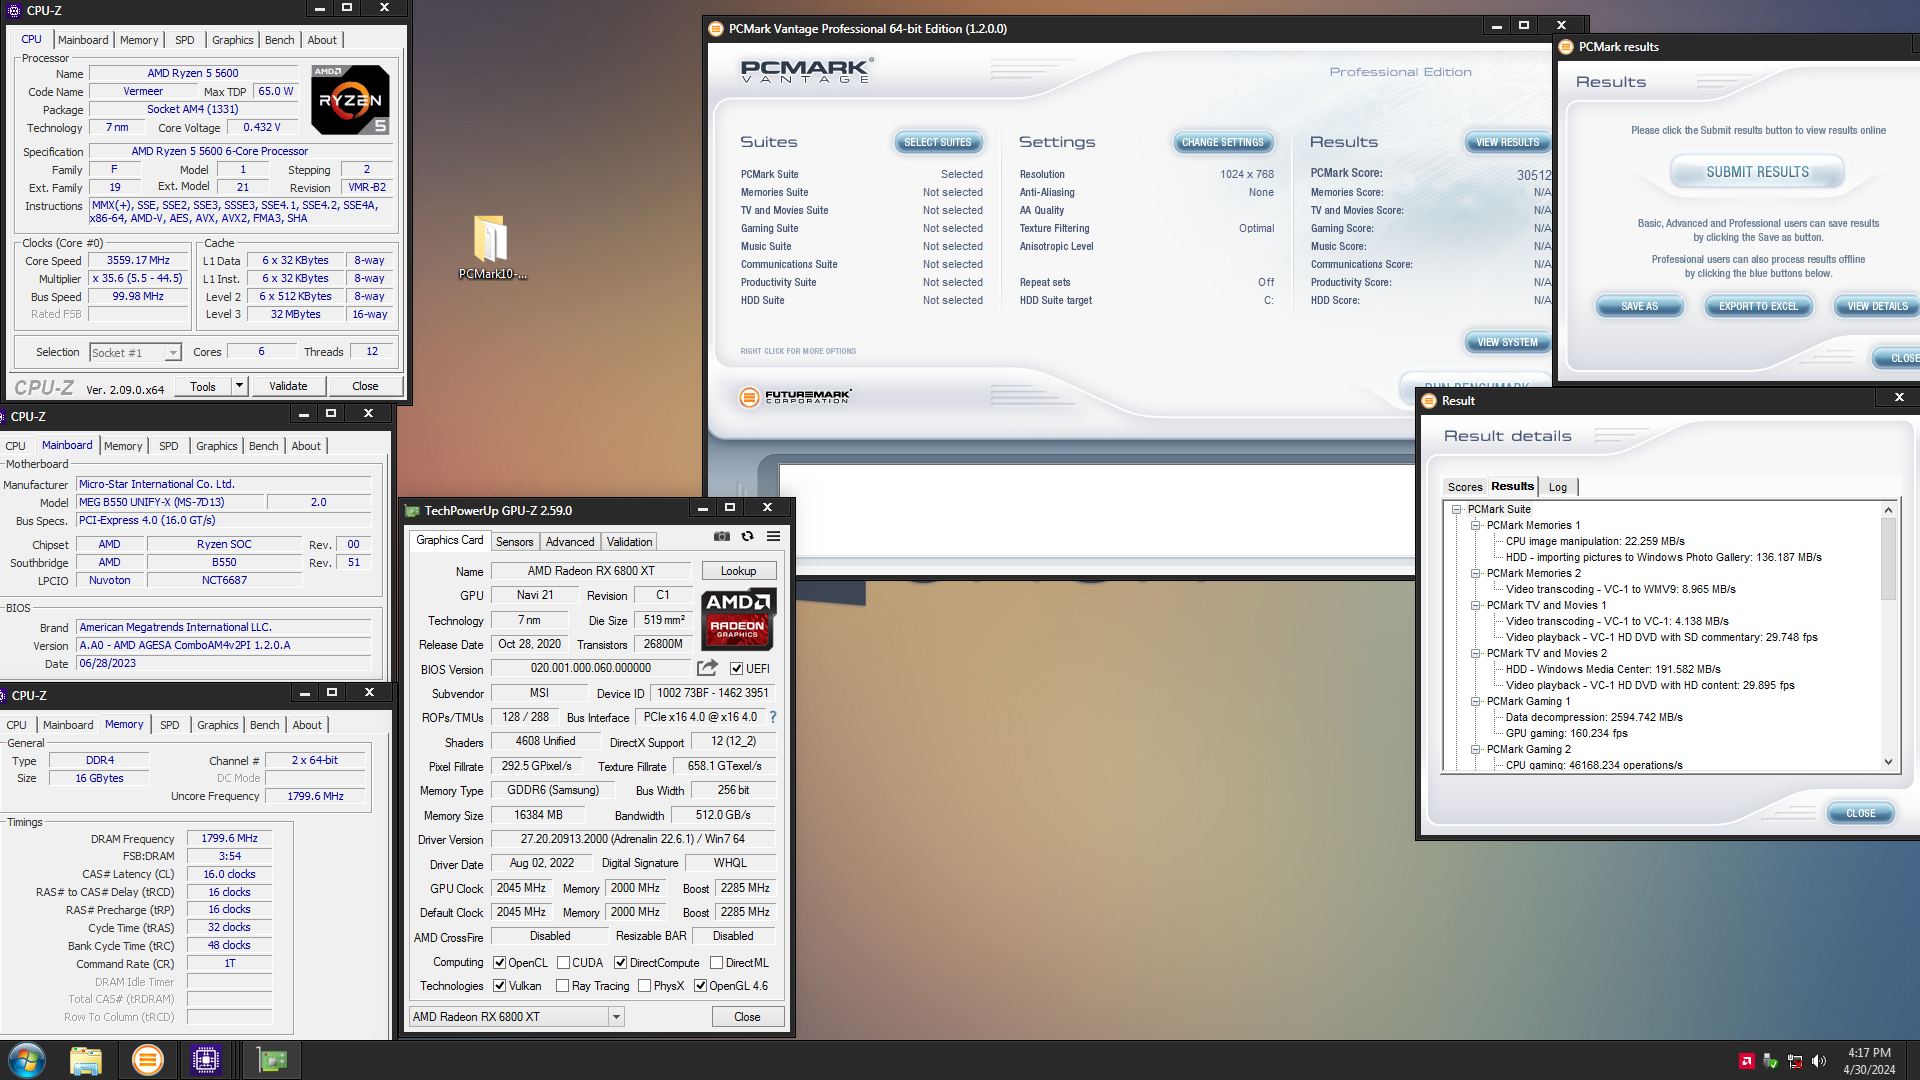Collapse the PCMark Memories 2 node
Image resolution: width=1920 pixels, height=1080 pixels.
pos(1475,574)
